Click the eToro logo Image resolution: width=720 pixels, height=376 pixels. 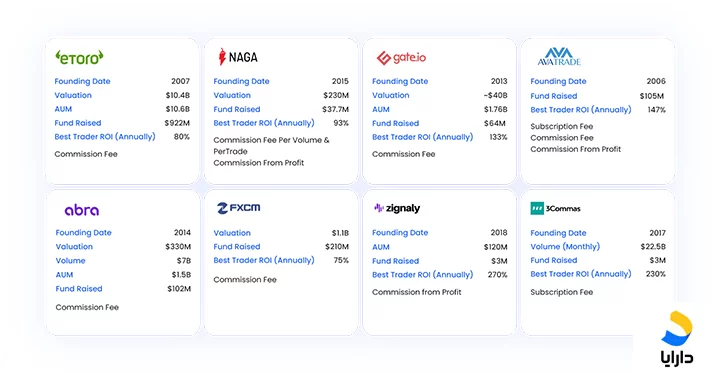79,57
